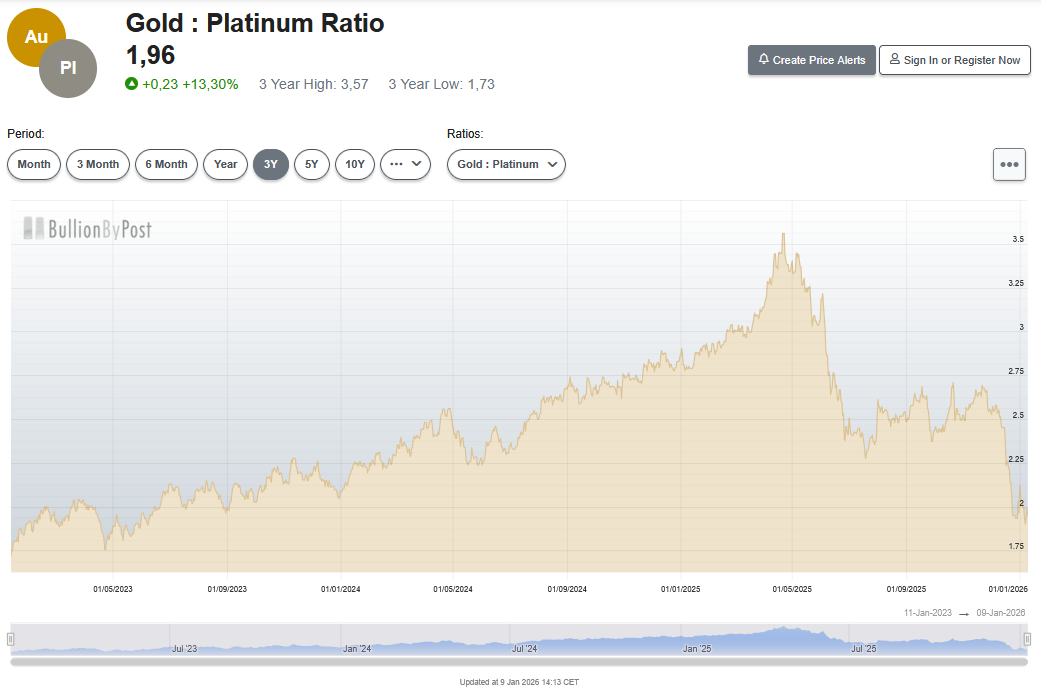This screenshot has width=1041, height=693.
Task: Click the left navigator range handle
Action: pos(11,639)
